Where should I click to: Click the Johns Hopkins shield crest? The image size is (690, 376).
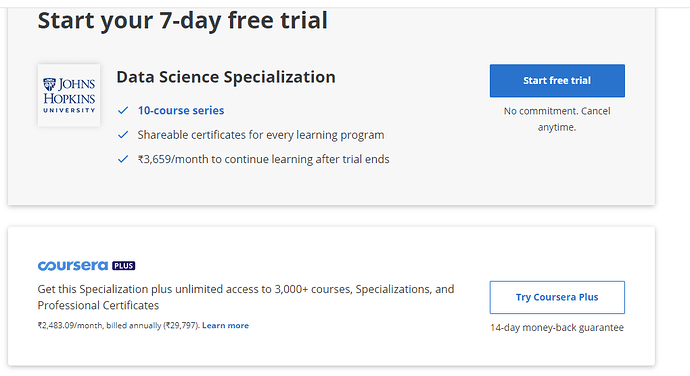point(49,84)
